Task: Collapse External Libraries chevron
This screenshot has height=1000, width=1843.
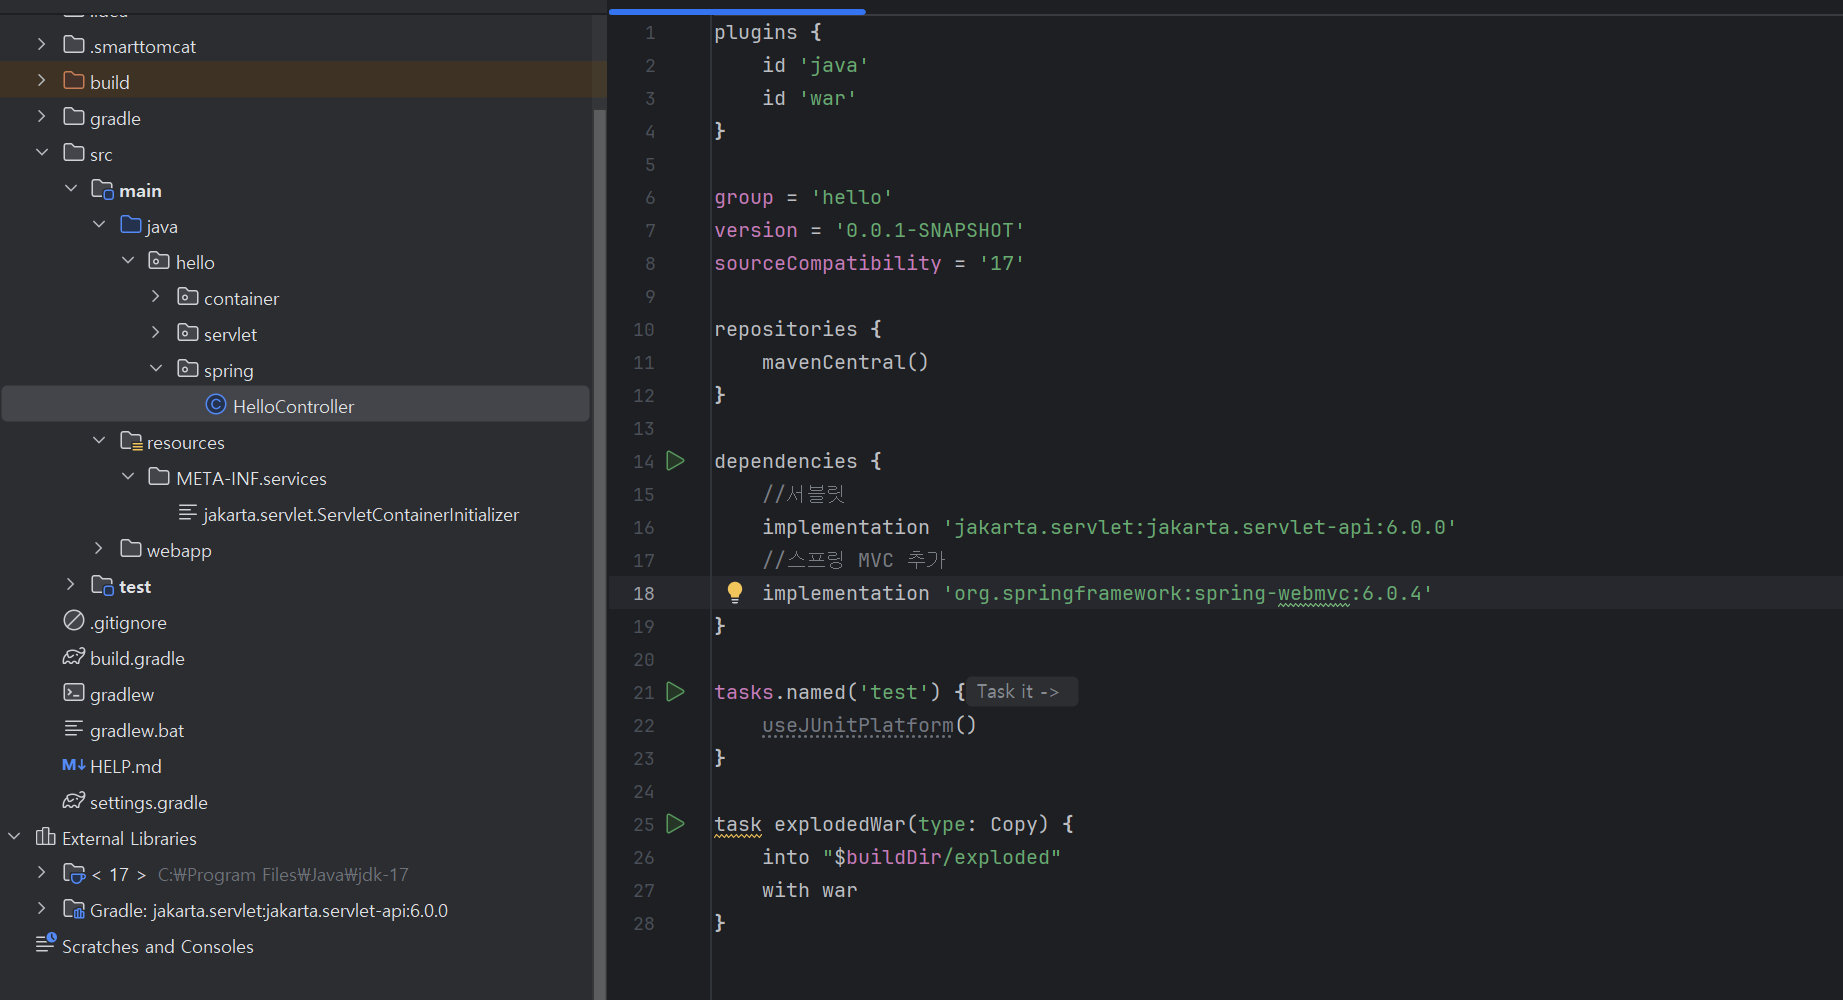Action: pyautogui.click(x=14, y=837)
